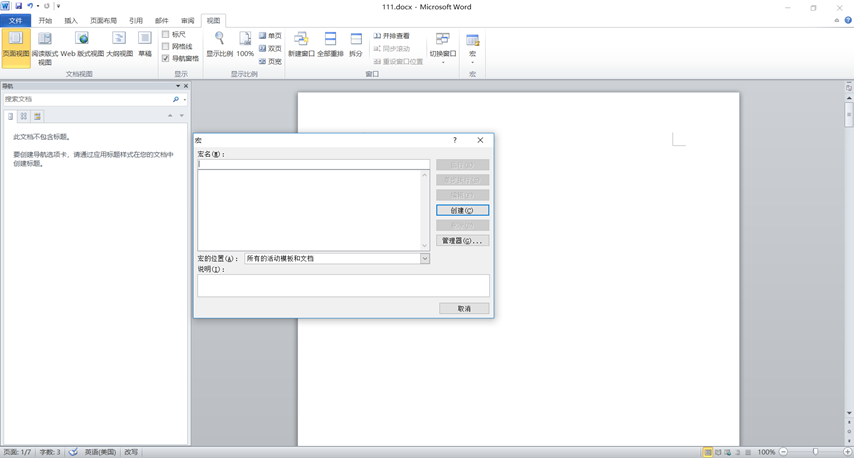Click into the 说明 description box

(343, 285)
